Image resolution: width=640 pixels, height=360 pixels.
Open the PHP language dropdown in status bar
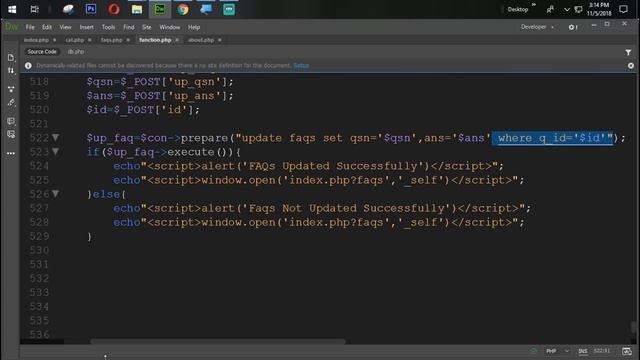tap(558, 351)
